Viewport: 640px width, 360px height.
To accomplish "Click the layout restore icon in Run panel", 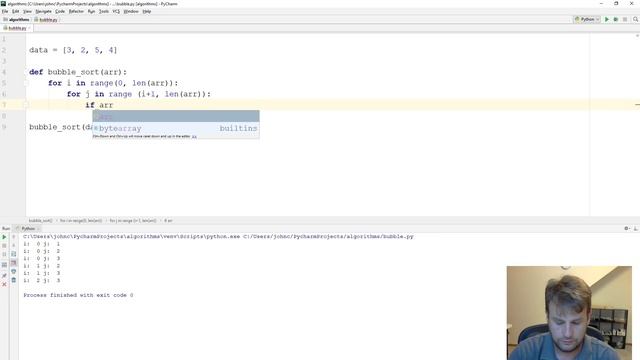I will pos(4,265).
